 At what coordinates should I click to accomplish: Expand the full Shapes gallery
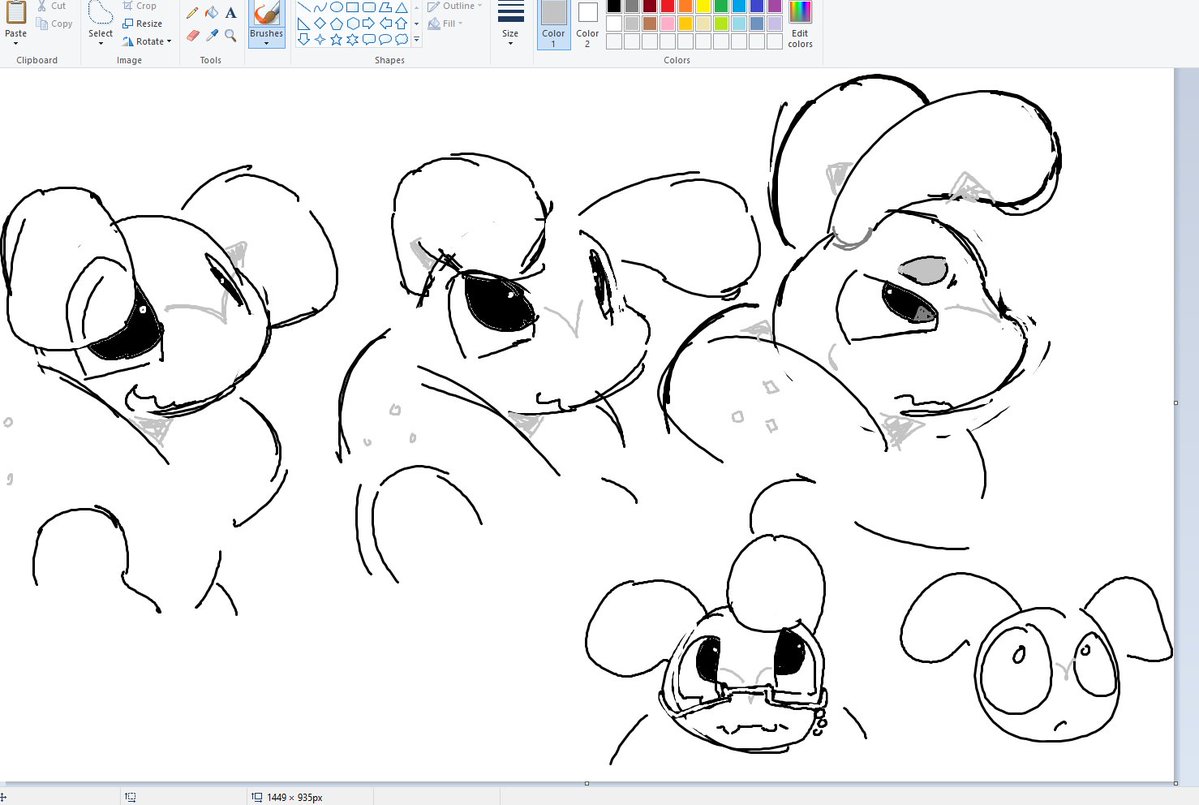(417, 39)
